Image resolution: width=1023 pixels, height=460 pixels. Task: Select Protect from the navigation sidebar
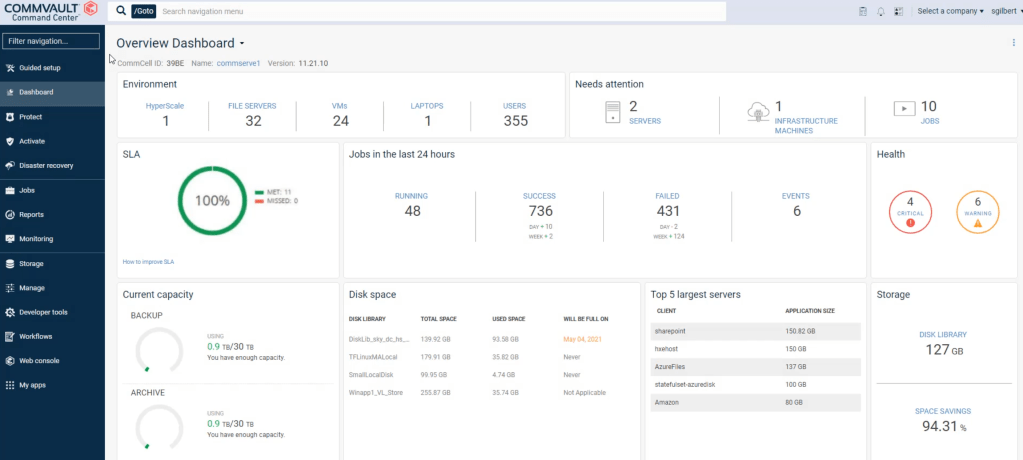pos(30,117)
